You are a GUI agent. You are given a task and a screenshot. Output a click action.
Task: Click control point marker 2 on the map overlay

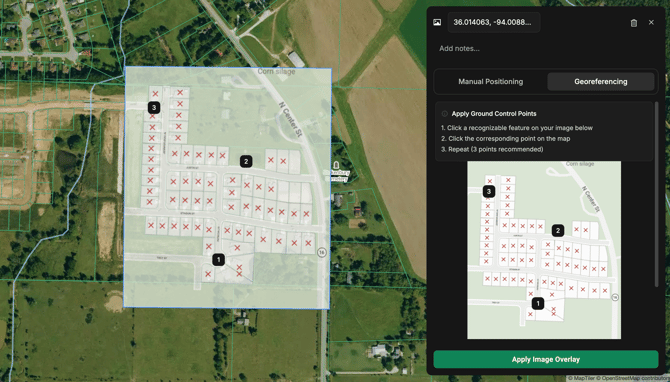coord(246,162)
